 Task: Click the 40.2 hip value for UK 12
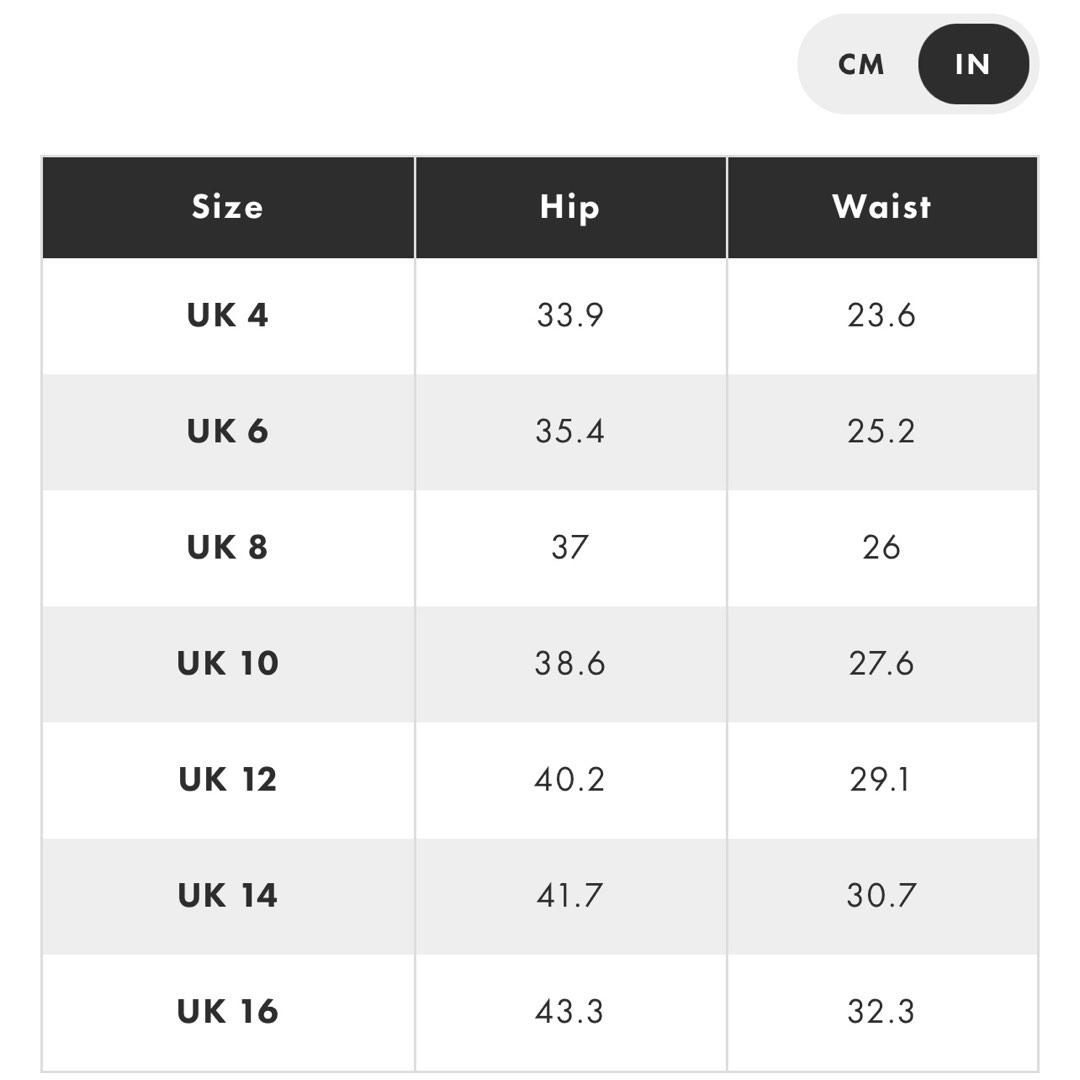pyautogui.click(x=570, y=779)
